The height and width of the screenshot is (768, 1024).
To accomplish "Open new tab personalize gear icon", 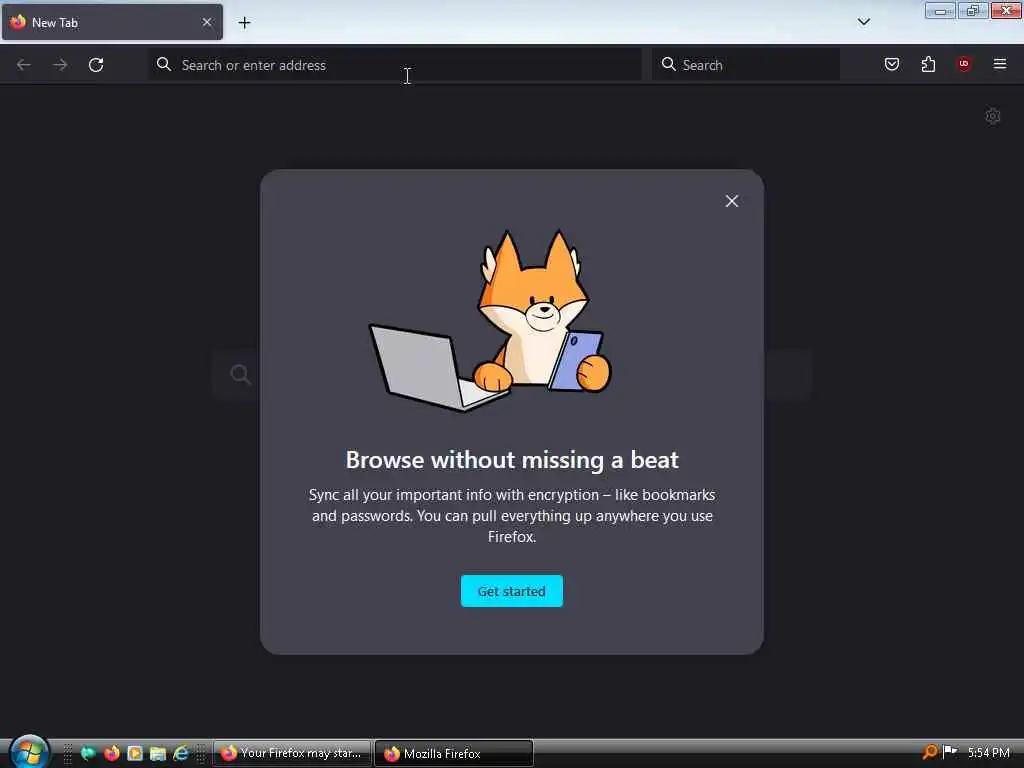I will pos(993,116).
